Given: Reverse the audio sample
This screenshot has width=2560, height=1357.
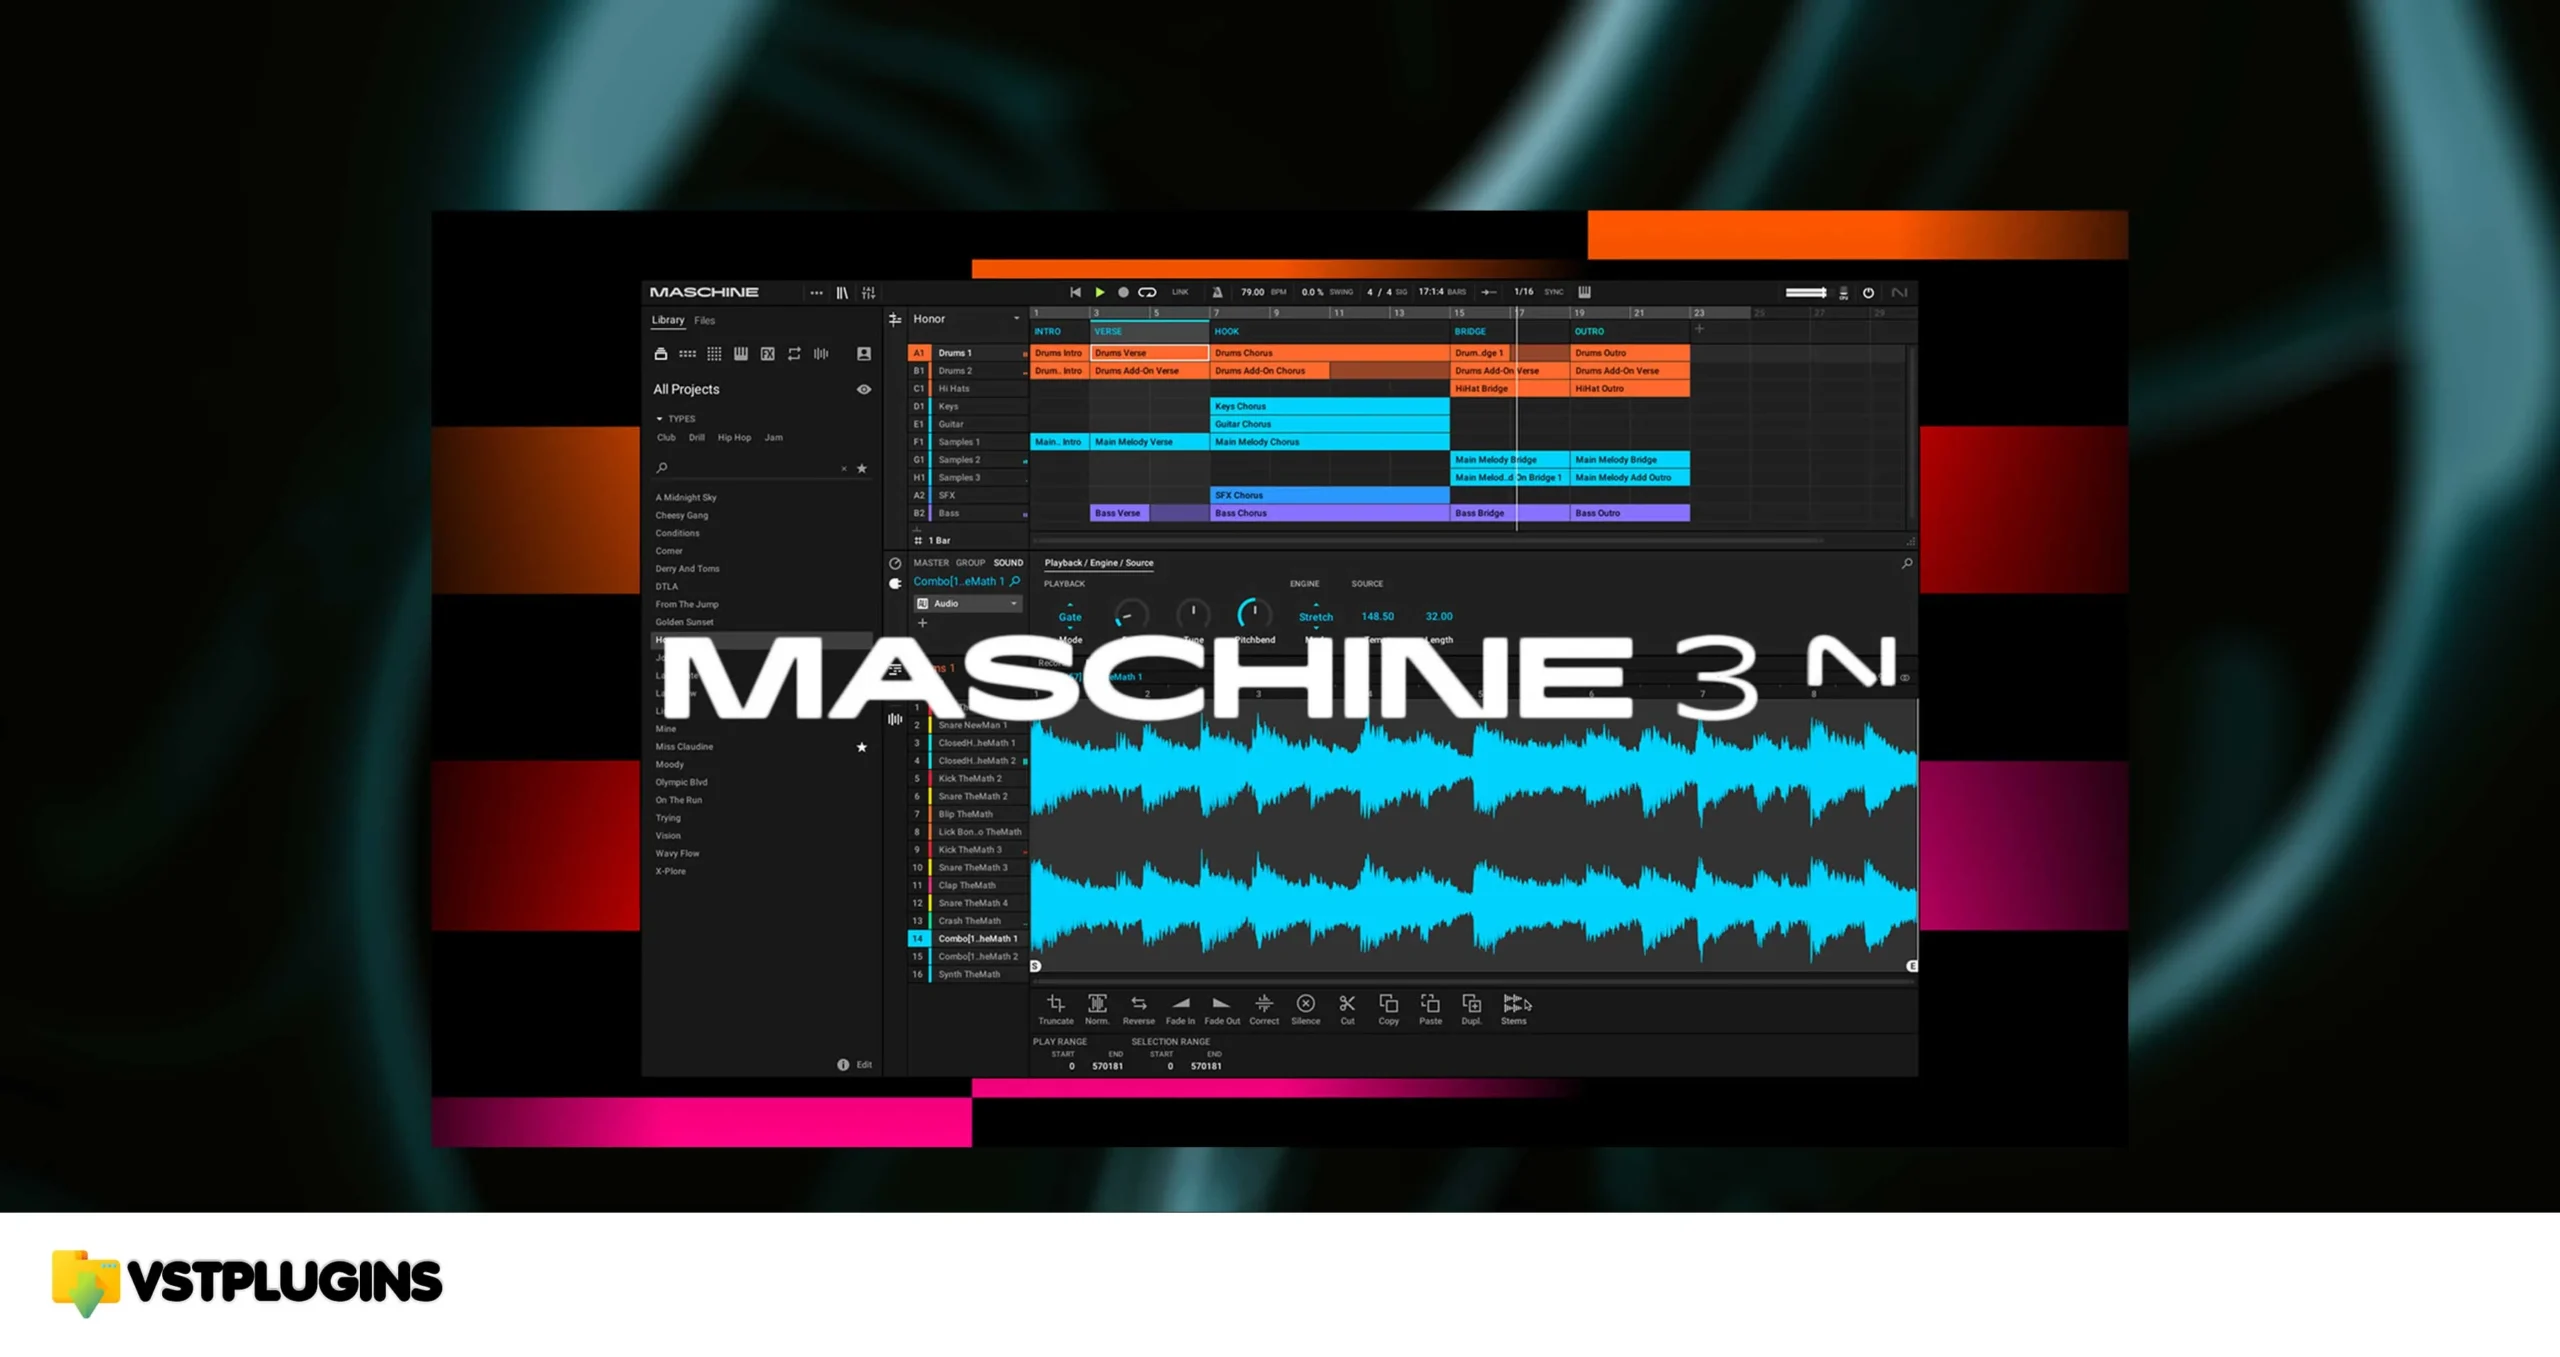Looking at the screenshot, I should pyautogui.click(x=1138, y=1003).
